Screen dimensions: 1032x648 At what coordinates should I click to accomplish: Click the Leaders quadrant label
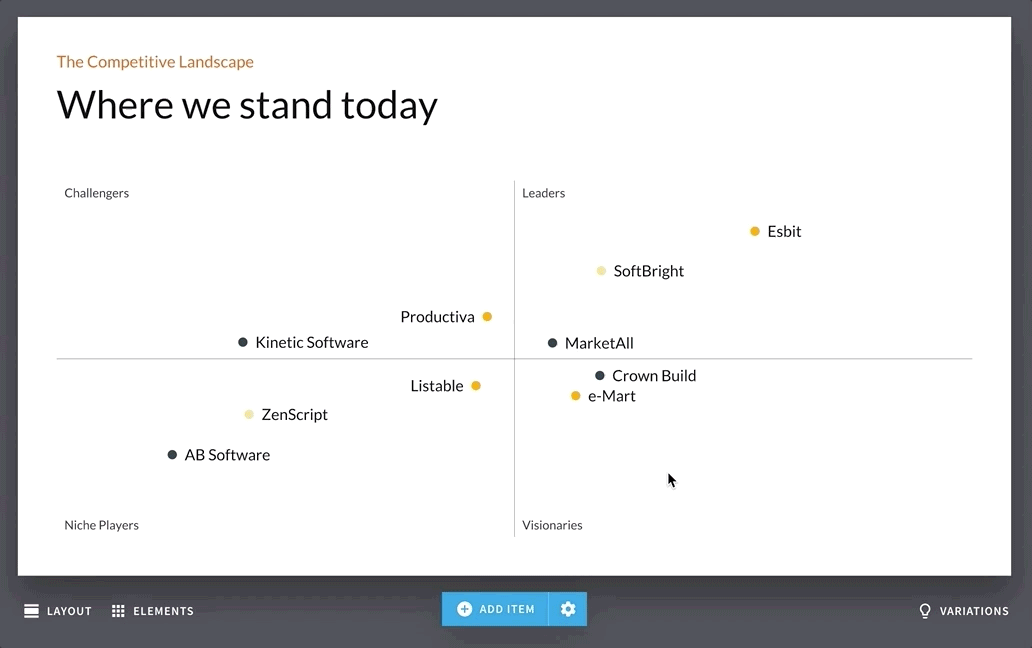543,193
